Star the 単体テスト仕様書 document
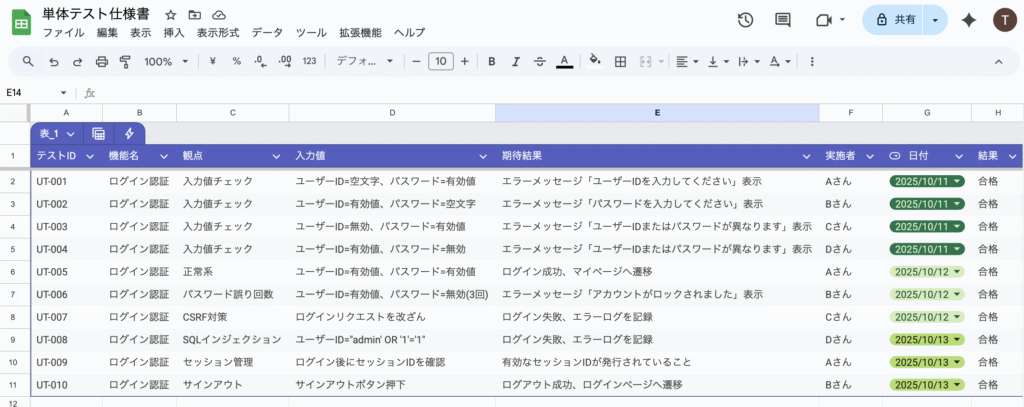This screenshot has height=407, width=1024. 171,16
